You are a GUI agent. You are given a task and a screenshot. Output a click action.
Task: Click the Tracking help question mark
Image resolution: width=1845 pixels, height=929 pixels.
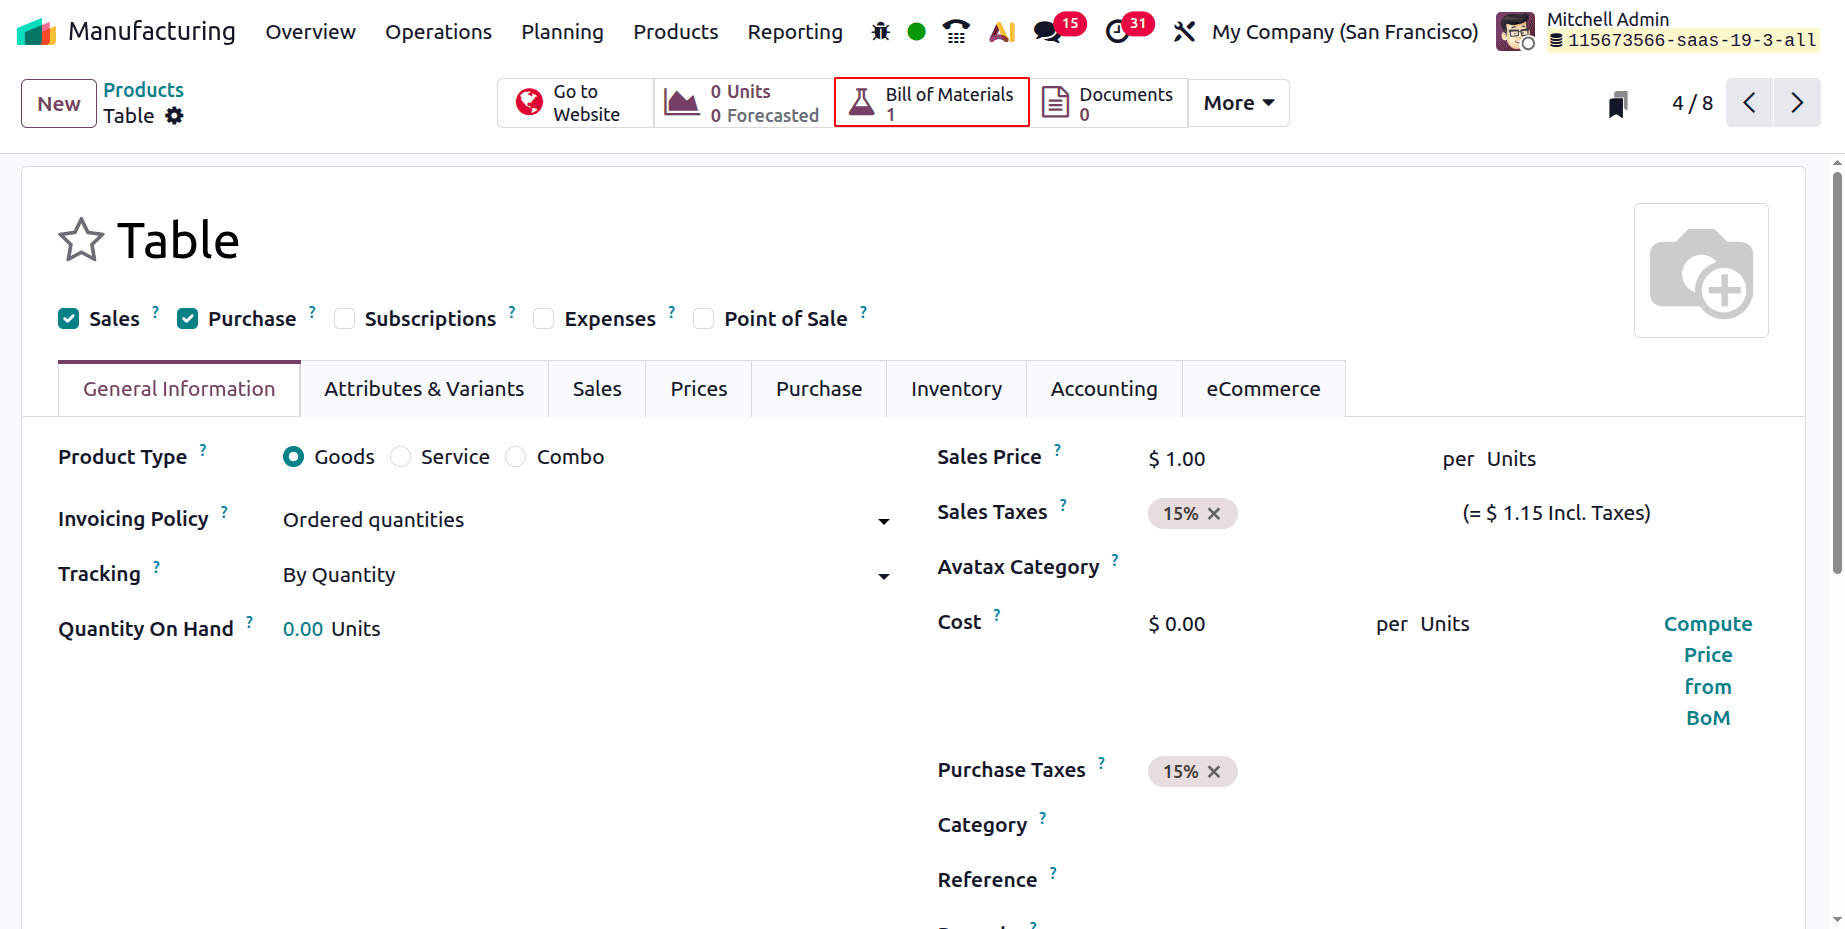tap(156, 567)
